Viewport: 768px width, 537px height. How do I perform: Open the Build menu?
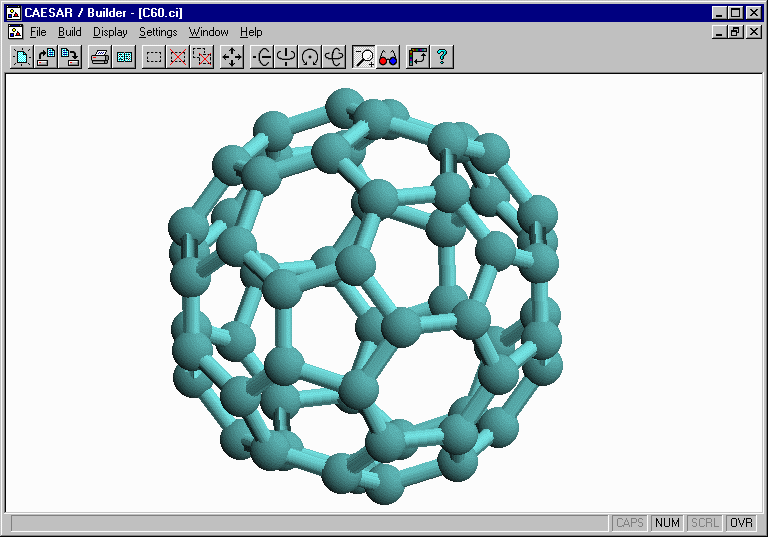(x=70, y=32)
